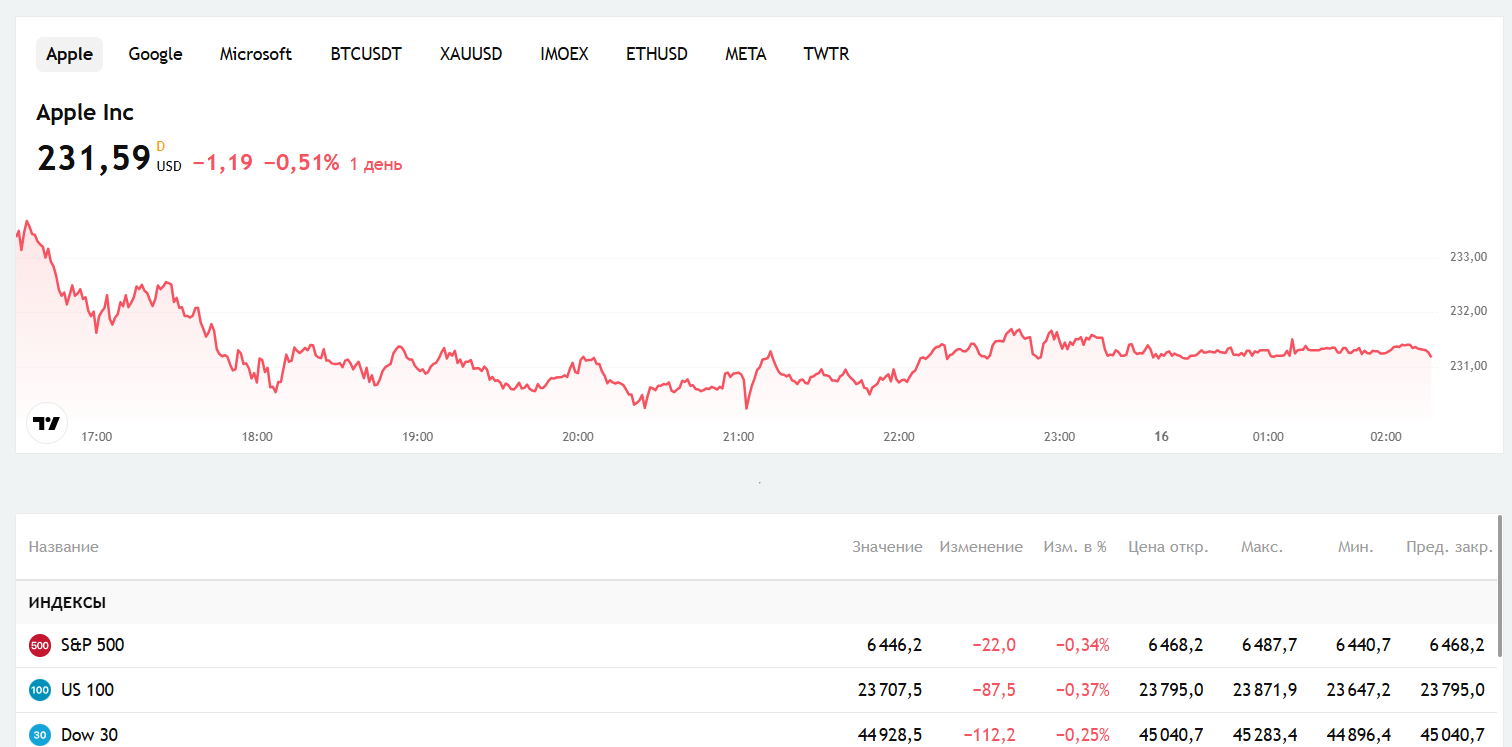
Task: Click the 'Изменение' column header
Action: click(981, 547)
